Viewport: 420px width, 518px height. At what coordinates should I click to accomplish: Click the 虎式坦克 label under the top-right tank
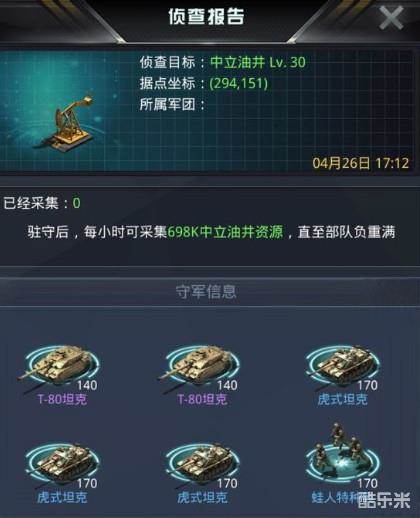342,399
